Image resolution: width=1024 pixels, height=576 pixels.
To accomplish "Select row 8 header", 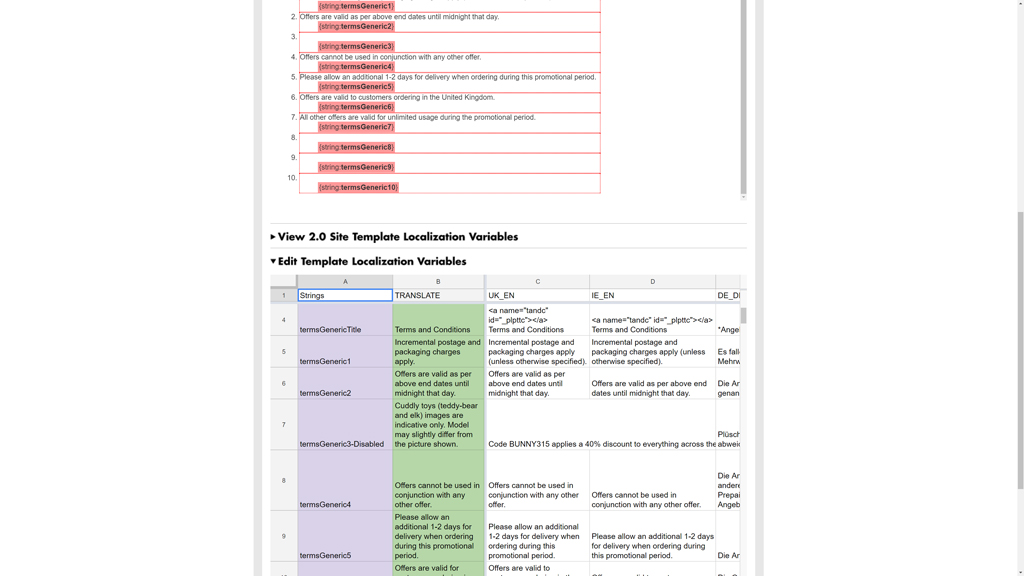I will click(283, 480).
